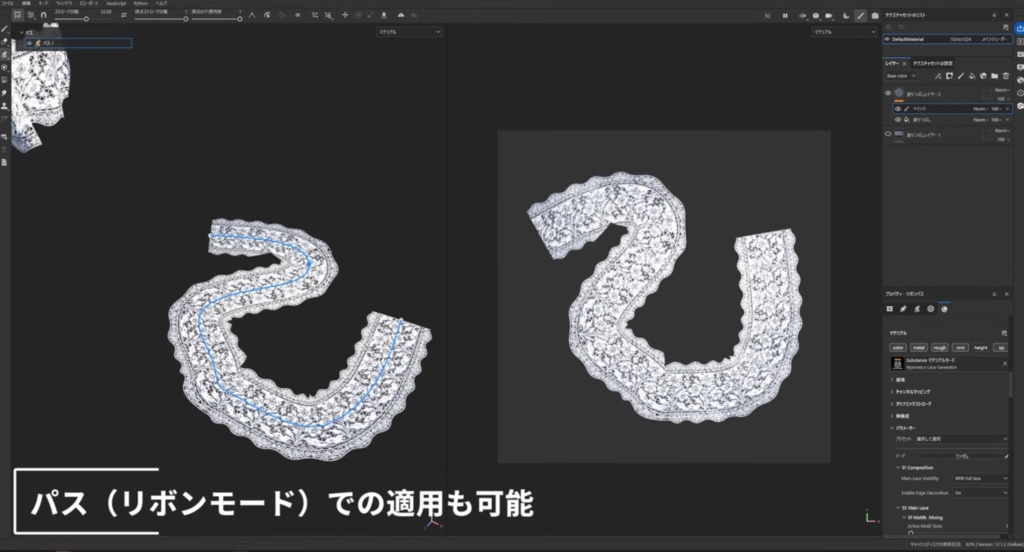Hide the 塗りつぶし effect layer
Image resolution: width=1024 pixels, height=552 pixels.
(897, 120)
